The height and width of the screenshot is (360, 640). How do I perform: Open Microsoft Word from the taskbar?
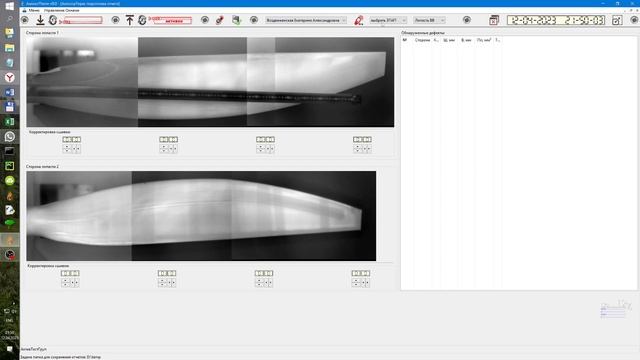pos(9,92)
